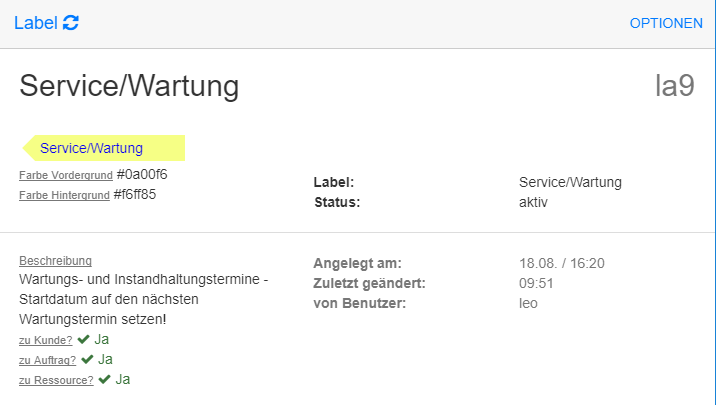This screenshot has width=716, height=405.
Task: Select the Farbe Hintergrund field label
Action: 64,196
